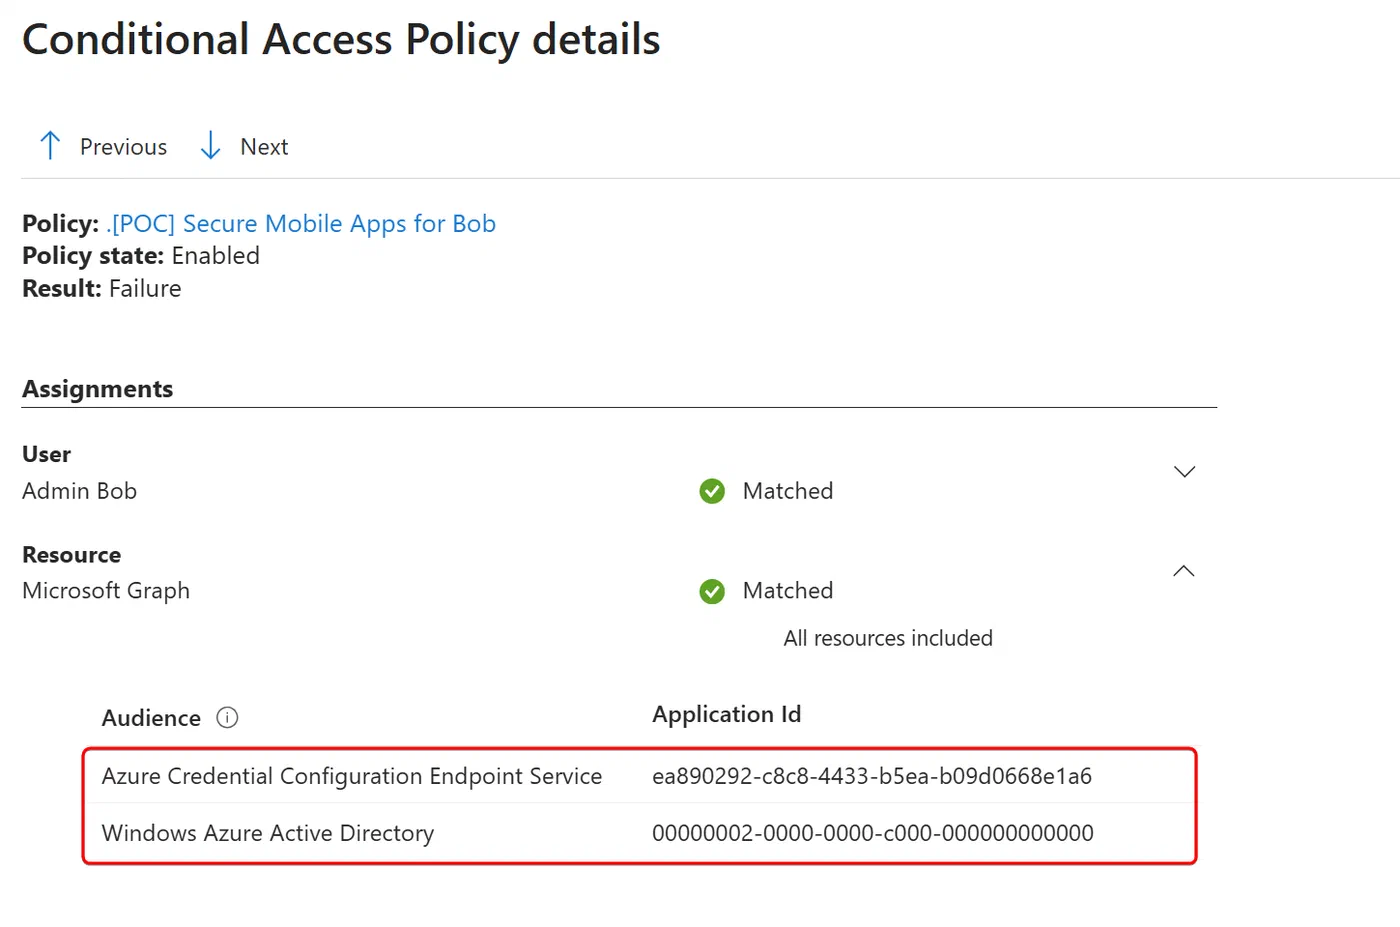The height and width of the screenshot is (927, 1400).
Task: Click Matched status for Resource
Action: click(788, 591)
